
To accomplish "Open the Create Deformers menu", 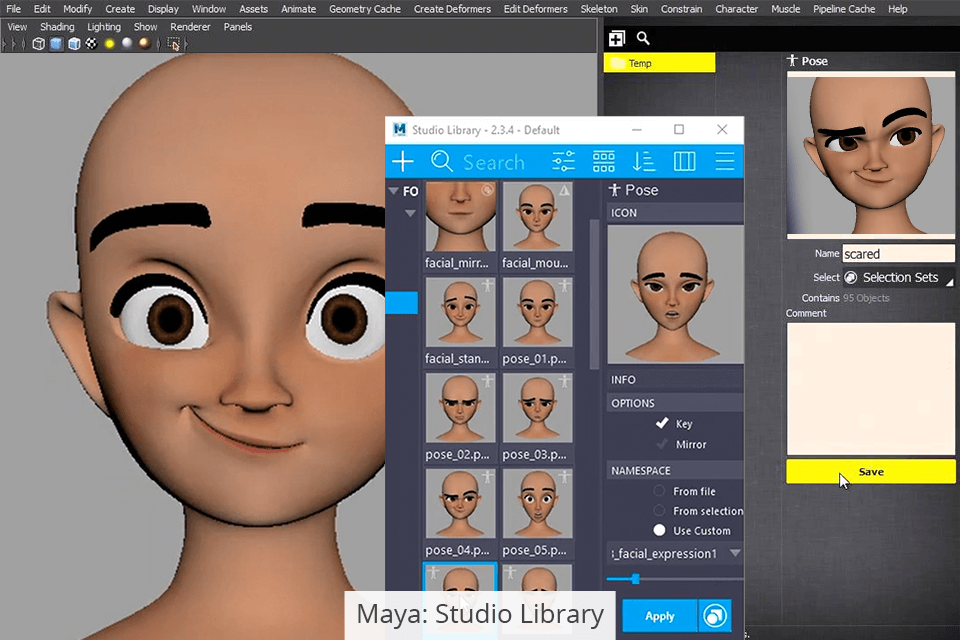I will (x=452, y=9).
